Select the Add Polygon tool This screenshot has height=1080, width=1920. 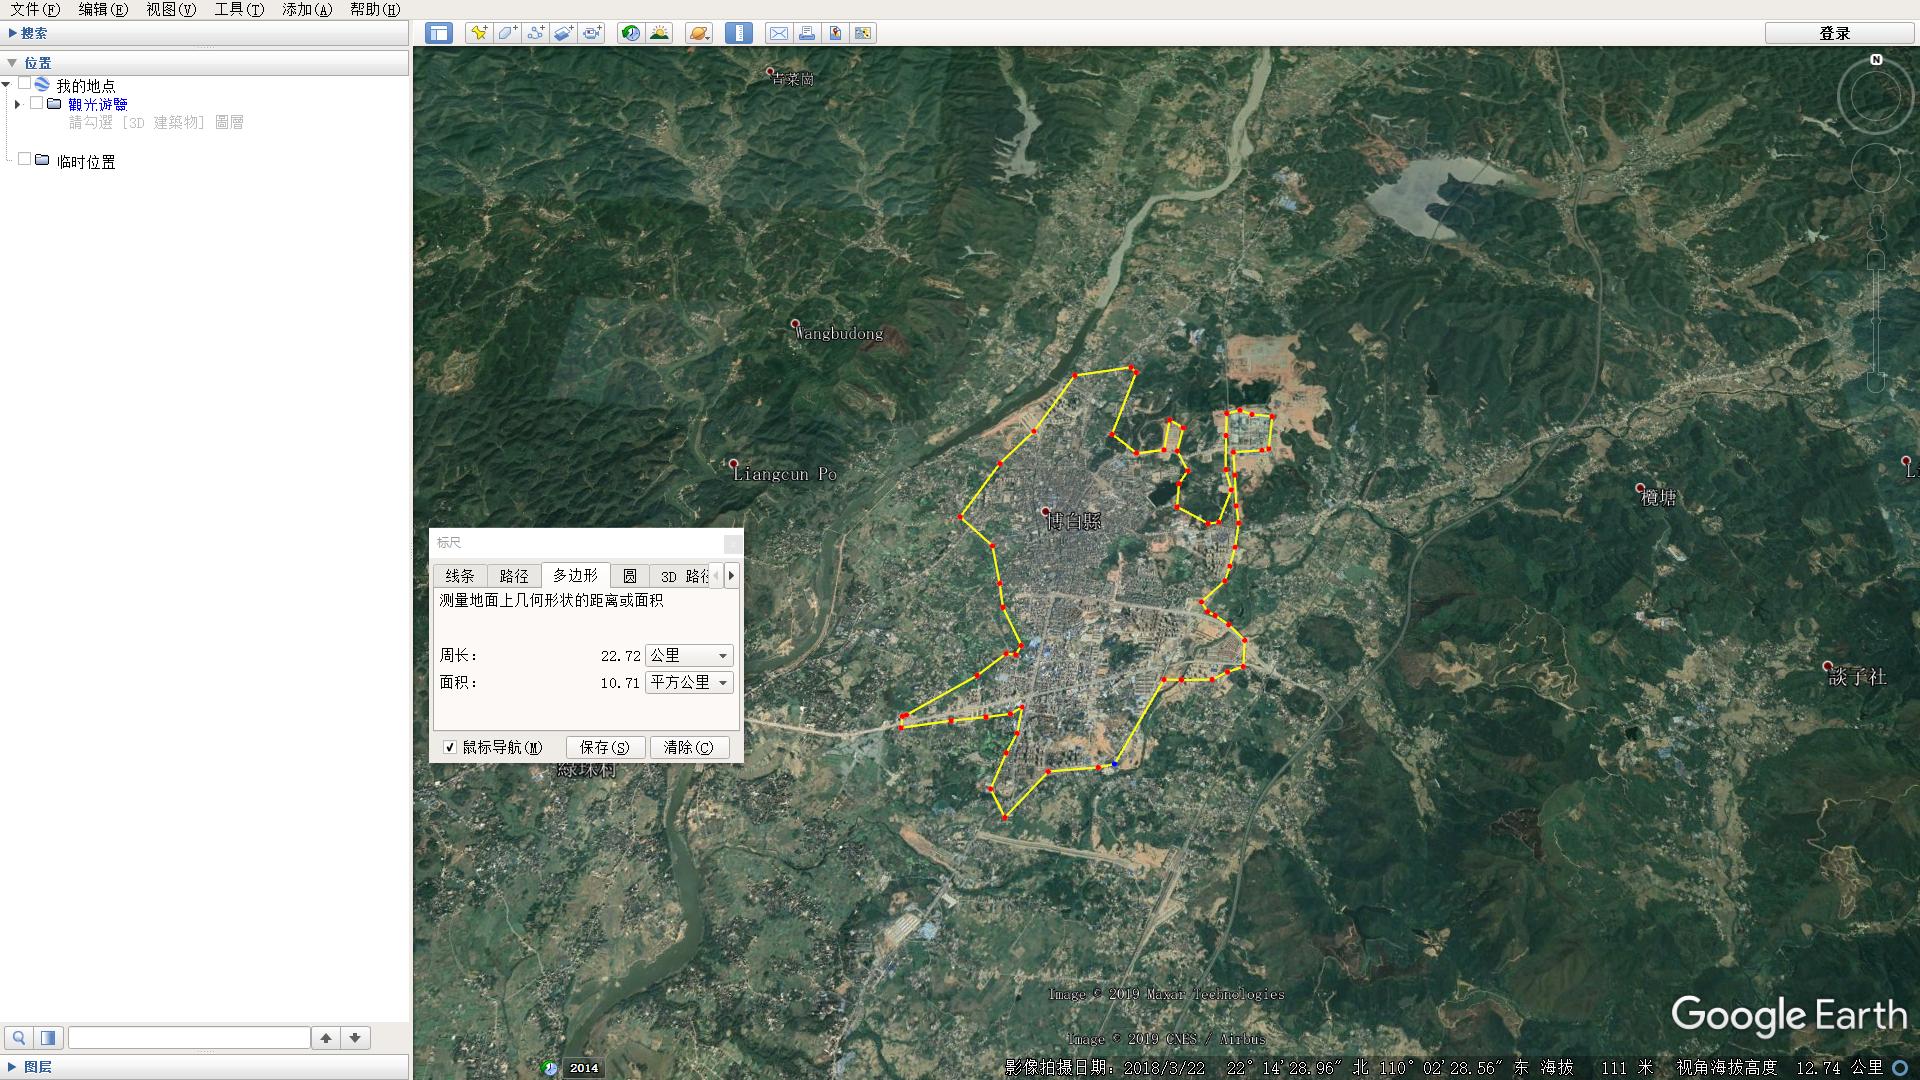(x=507, y=33)
